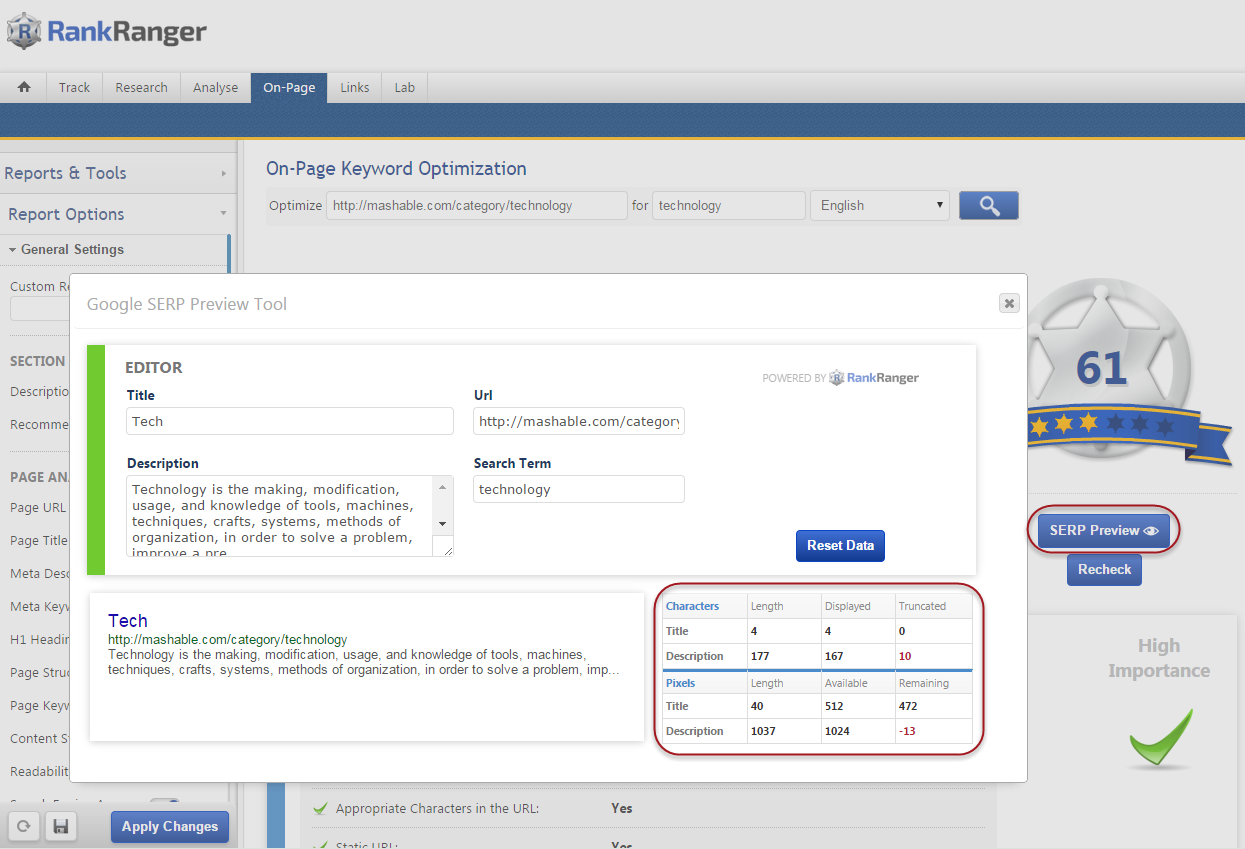Click the RankRanger logo in header
The image size is (1245, 849).
[107, 32]
